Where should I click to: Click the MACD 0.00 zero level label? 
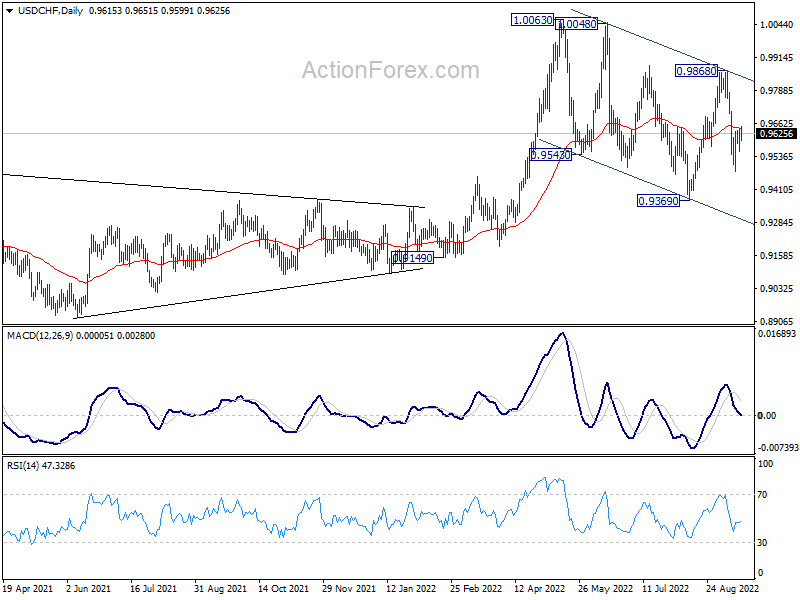tap(767, 416)
